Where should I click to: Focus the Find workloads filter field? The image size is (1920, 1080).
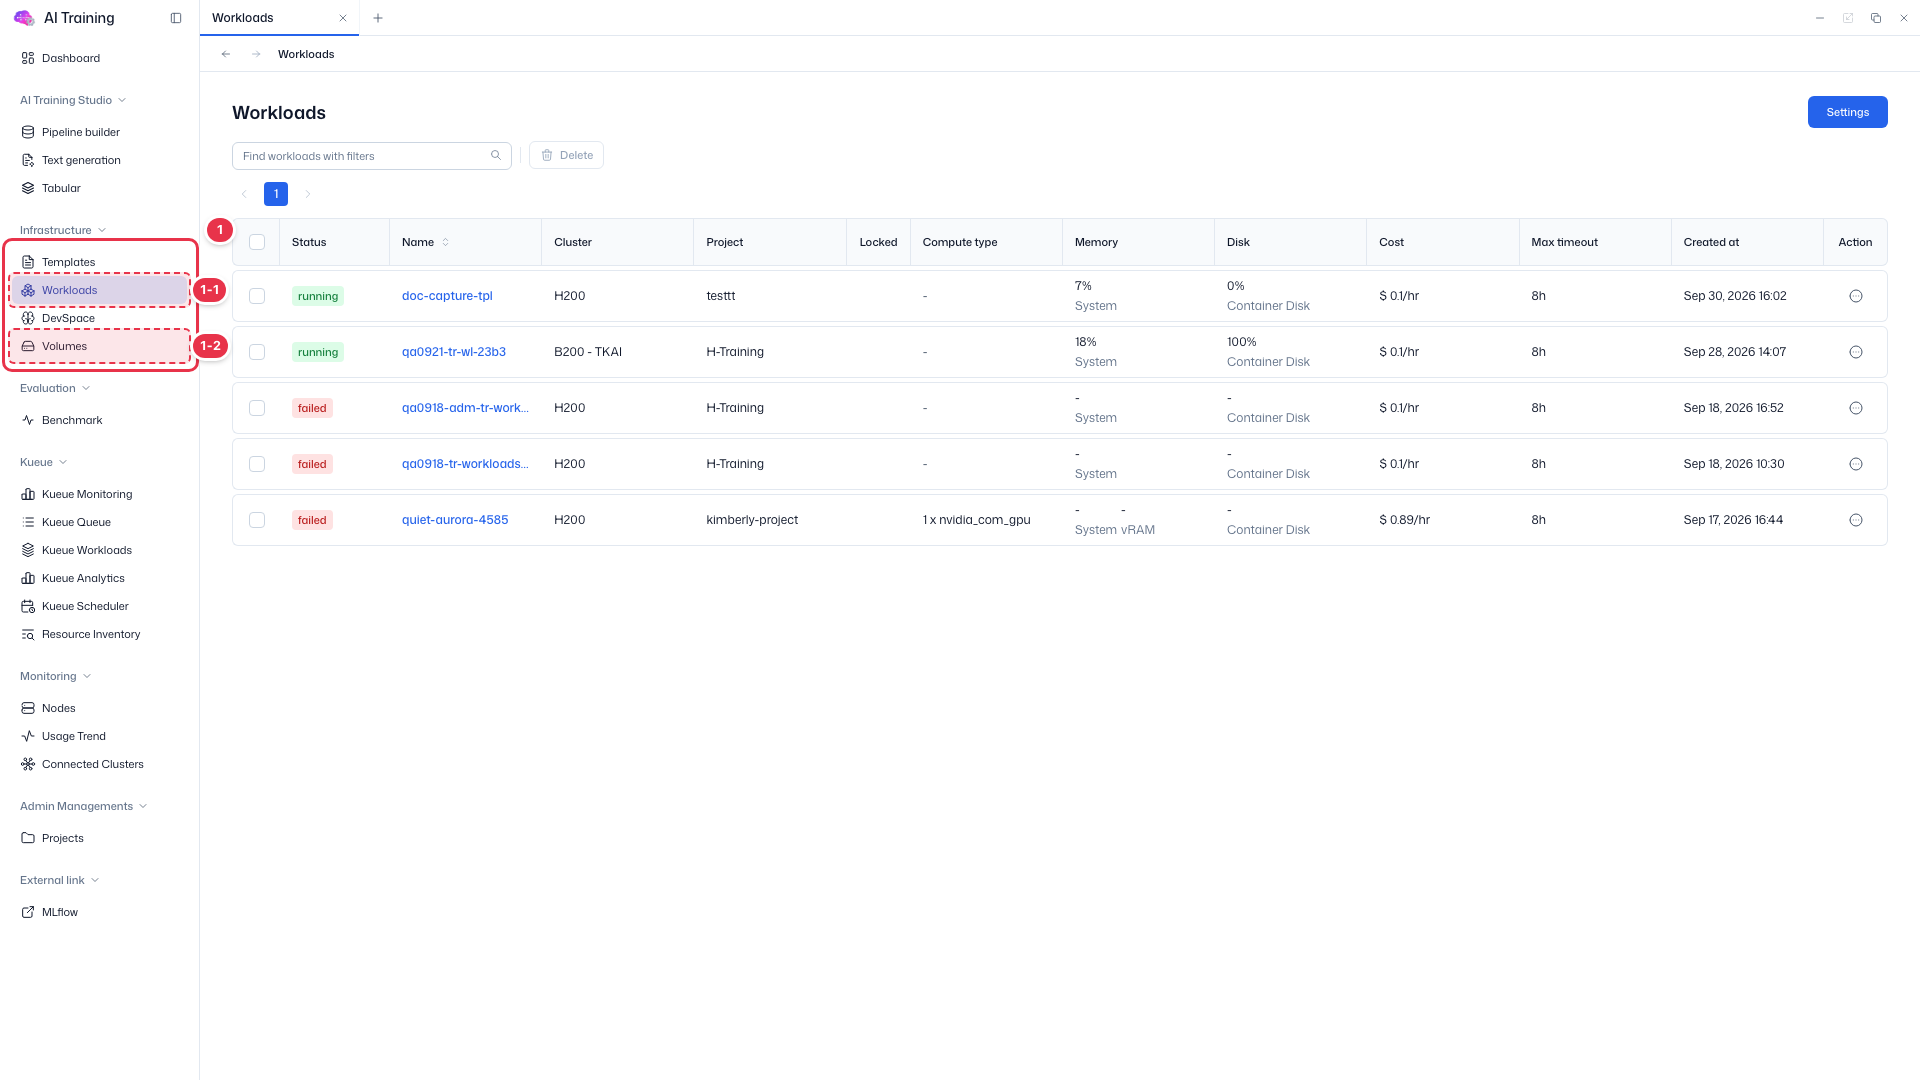click(371, 156)
